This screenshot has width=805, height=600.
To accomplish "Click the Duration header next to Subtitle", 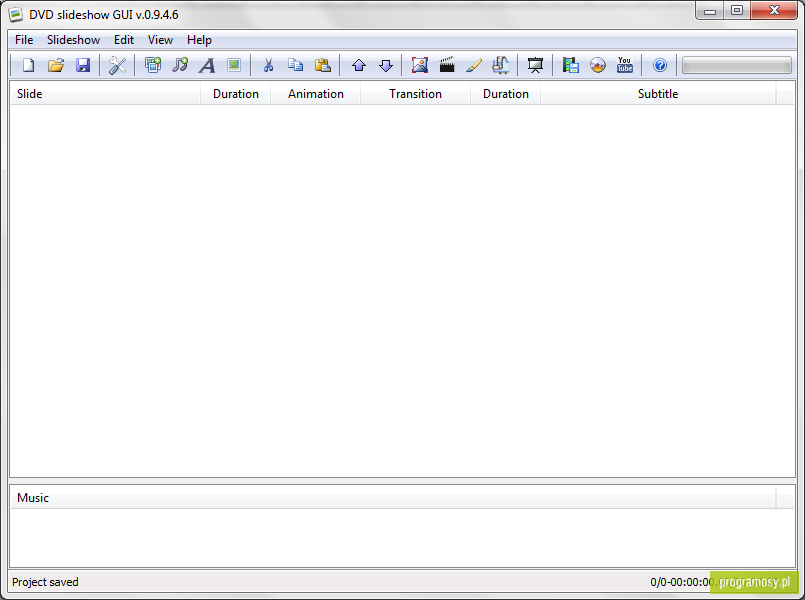I will [x=506, y=94].
